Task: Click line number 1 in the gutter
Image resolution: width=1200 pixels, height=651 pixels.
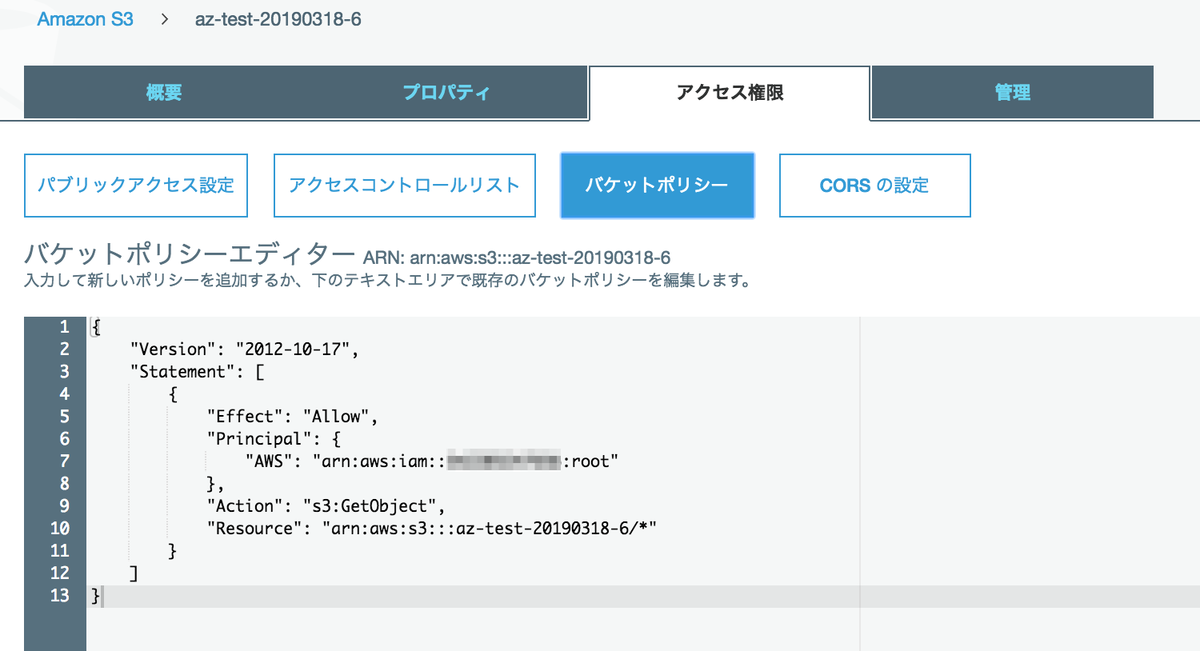Action: coord(64,327)
